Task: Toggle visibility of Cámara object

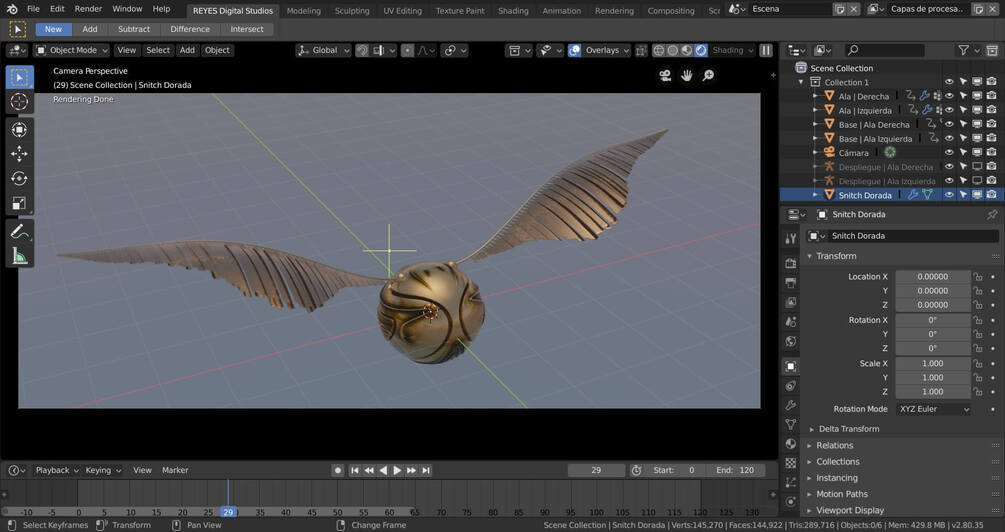Action: click(x=949, y=153)
